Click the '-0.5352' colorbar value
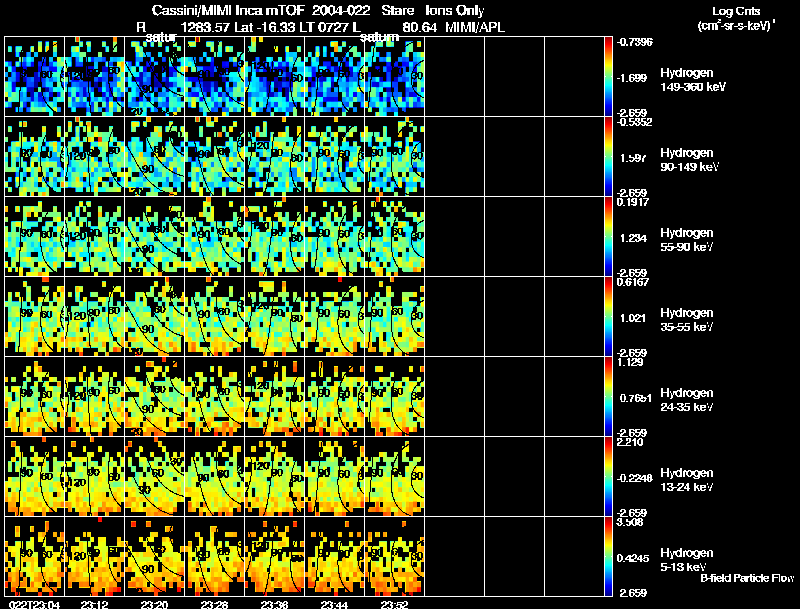 634,122
